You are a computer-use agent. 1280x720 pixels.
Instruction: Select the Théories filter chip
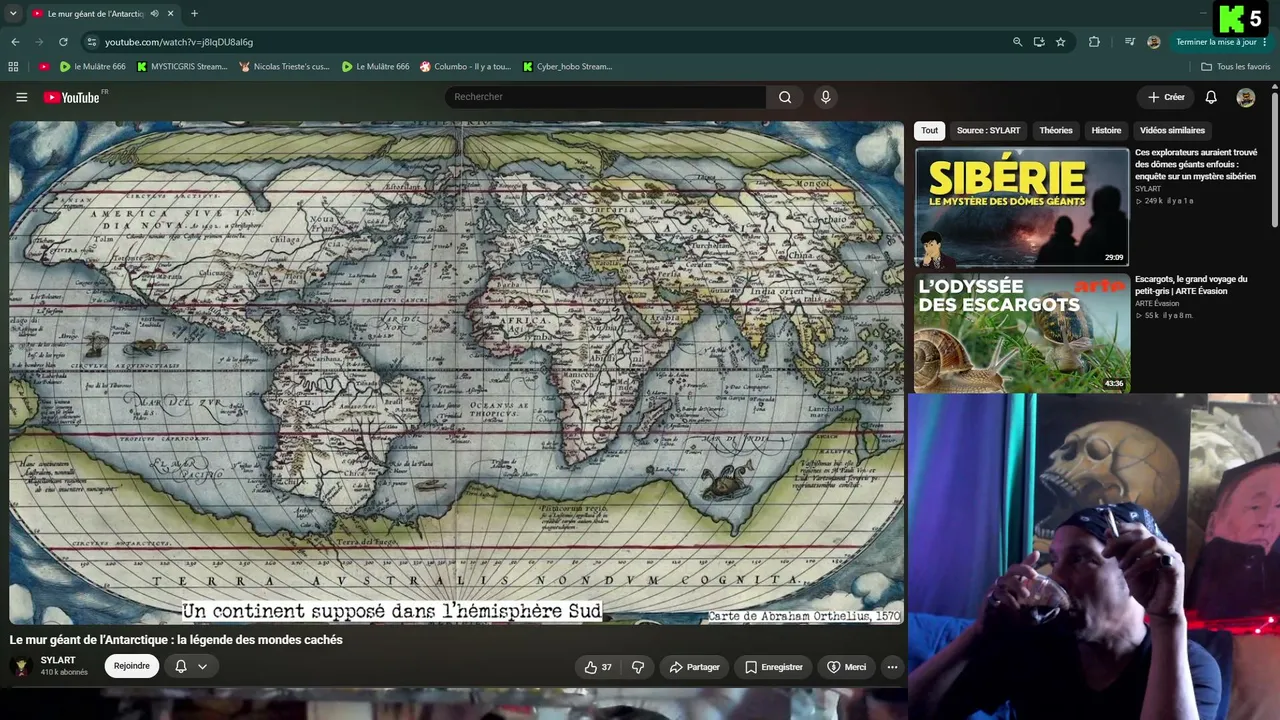coord(1056,131)
